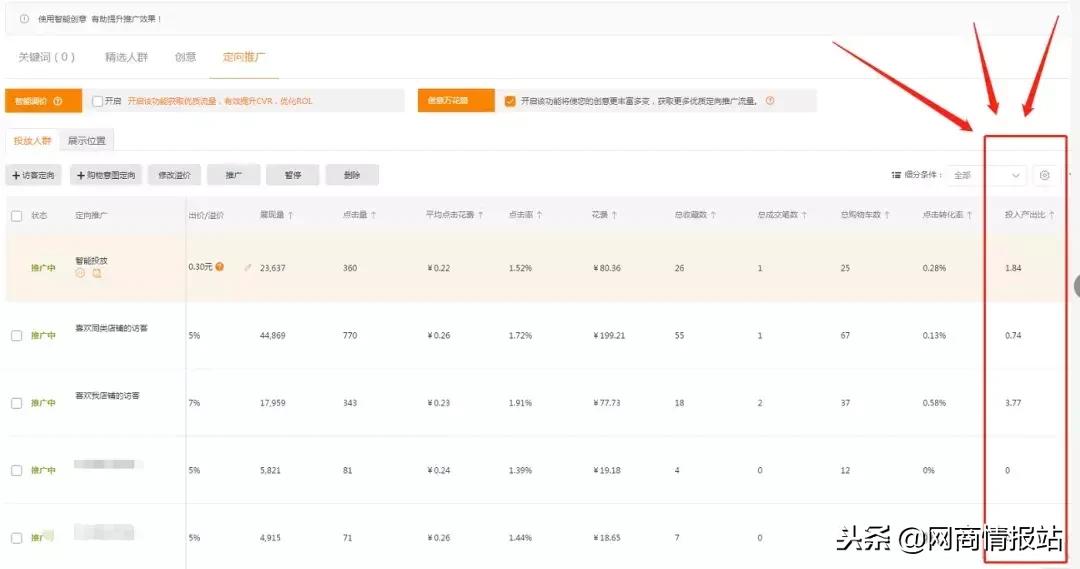The height and width of the screenshot is (569, 1080).
Task: Click the 1.44% click rate cell
Action: click(x=520, y=538)
